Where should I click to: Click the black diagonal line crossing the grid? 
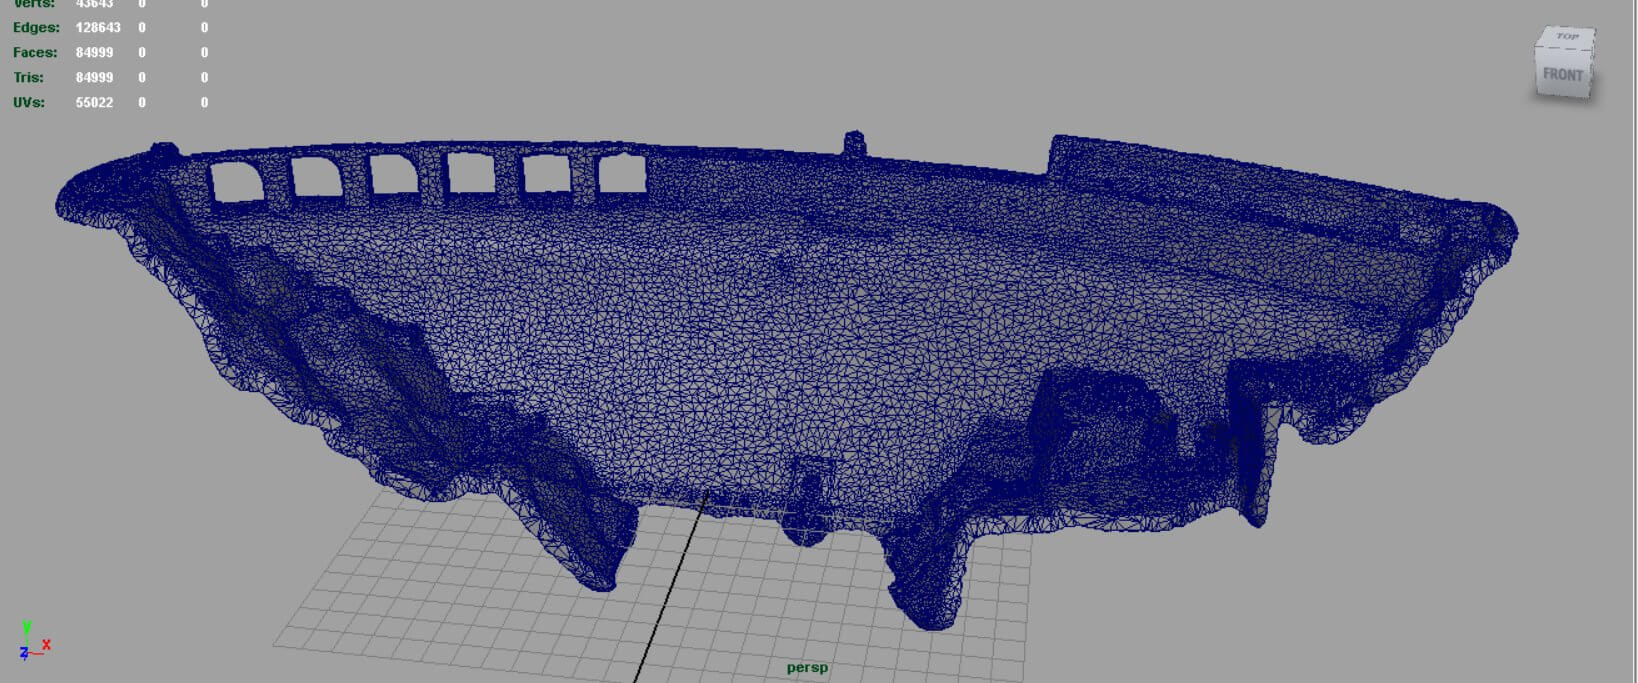point(670,590)
